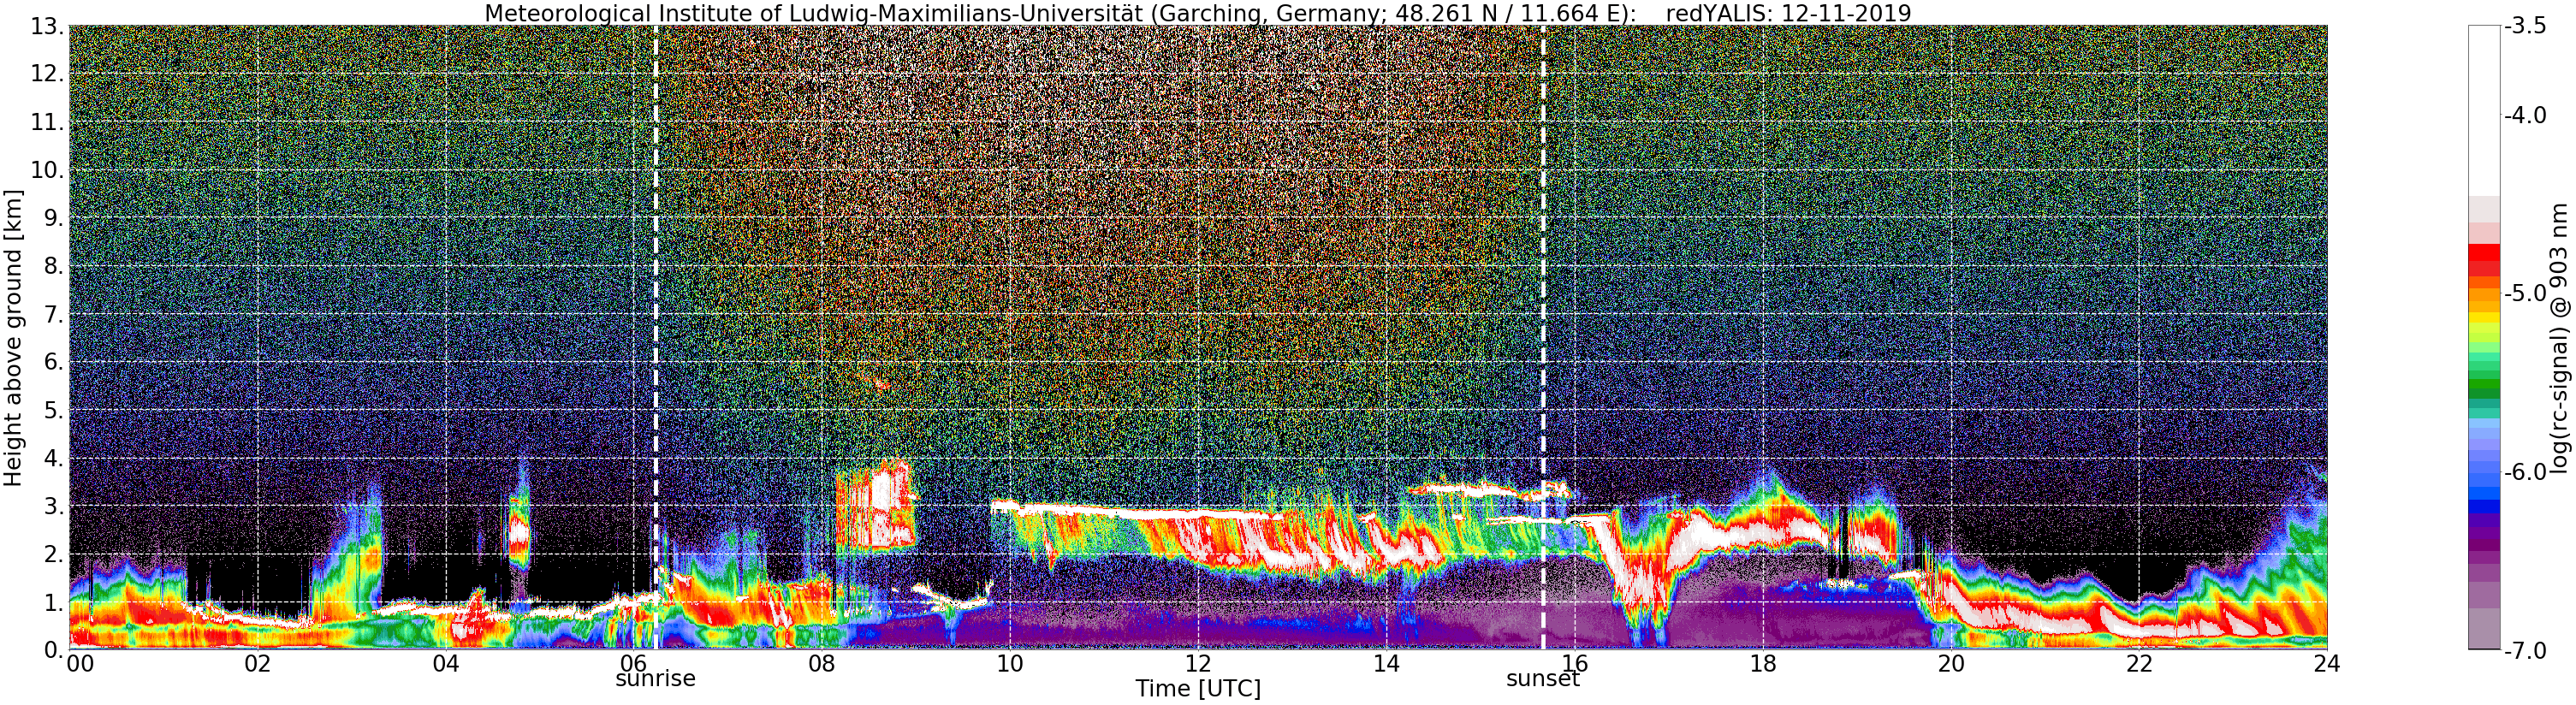The width and height of the screenshot is (2576, 705).
Task: Click the 'Time [UTC]' axis label
Action: (1198, 689)
